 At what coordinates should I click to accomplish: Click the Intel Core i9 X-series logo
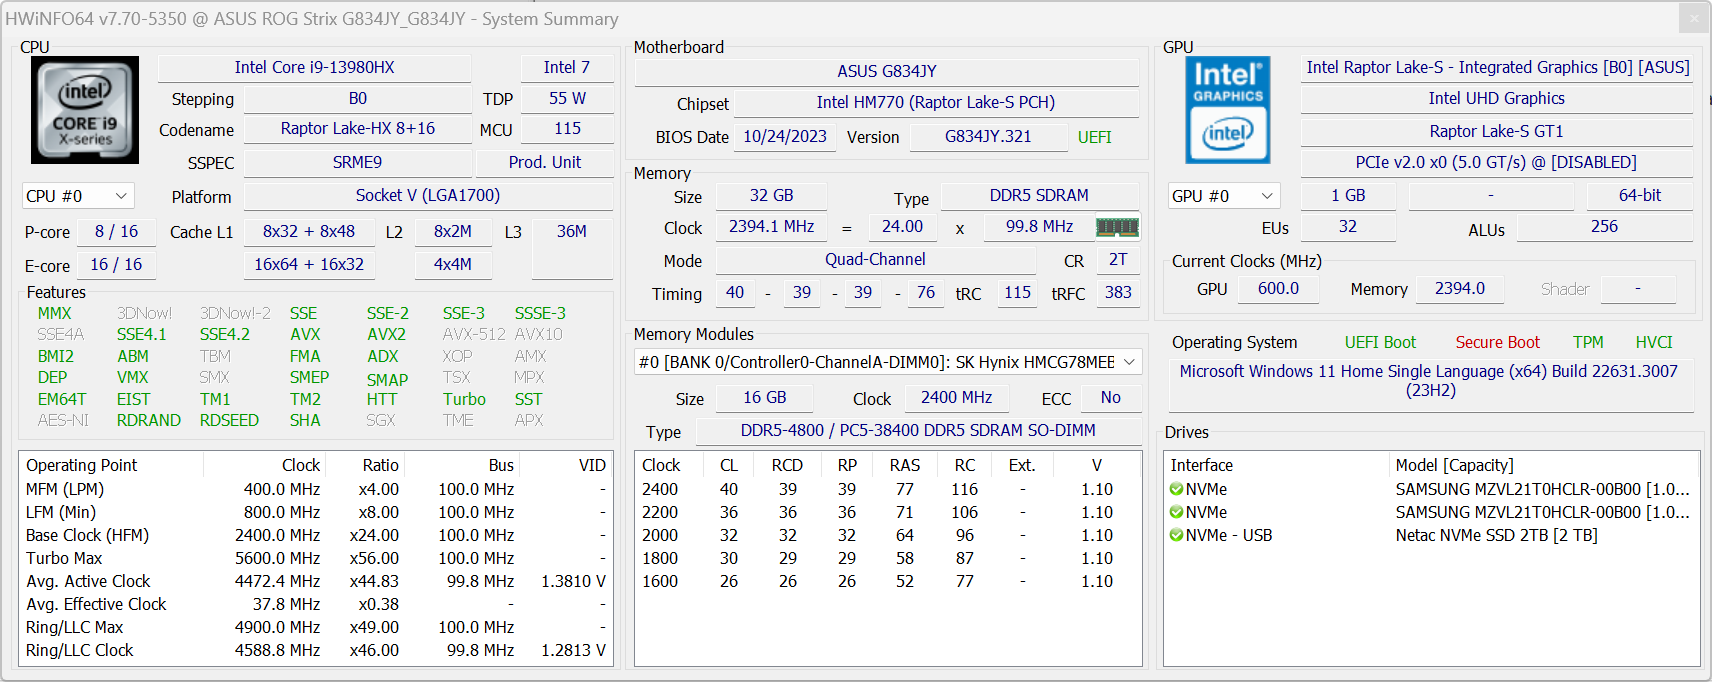pyautogui.click(x=85, y=110)
